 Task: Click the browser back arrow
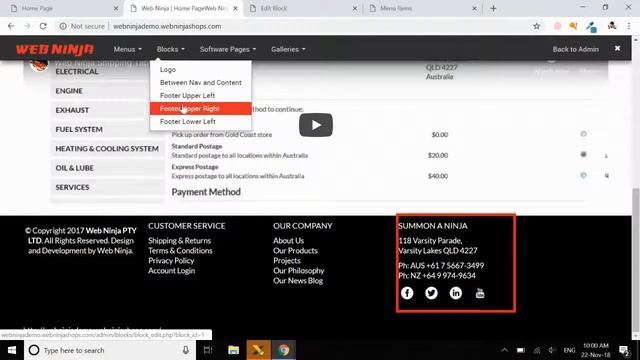click(x=11, y=26)
